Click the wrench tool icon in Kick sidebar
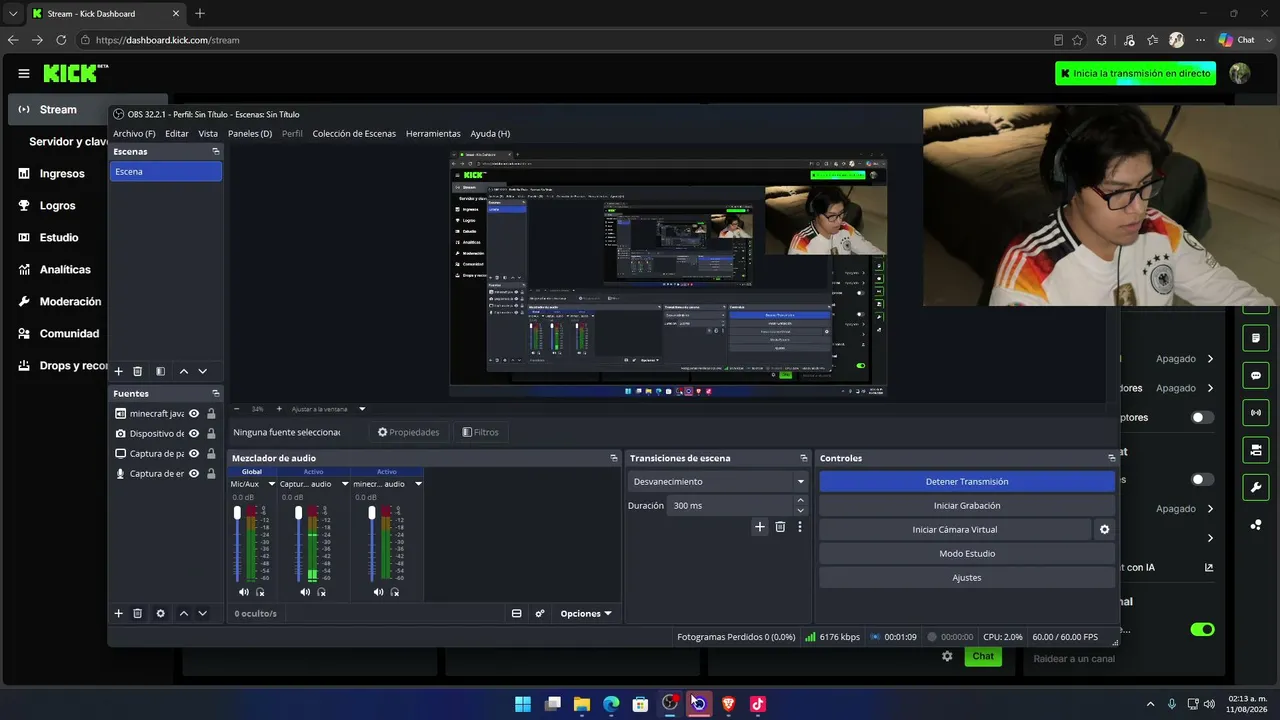Image resolution: width=1280 pixels, height=720 pixels. point(1256,487)
